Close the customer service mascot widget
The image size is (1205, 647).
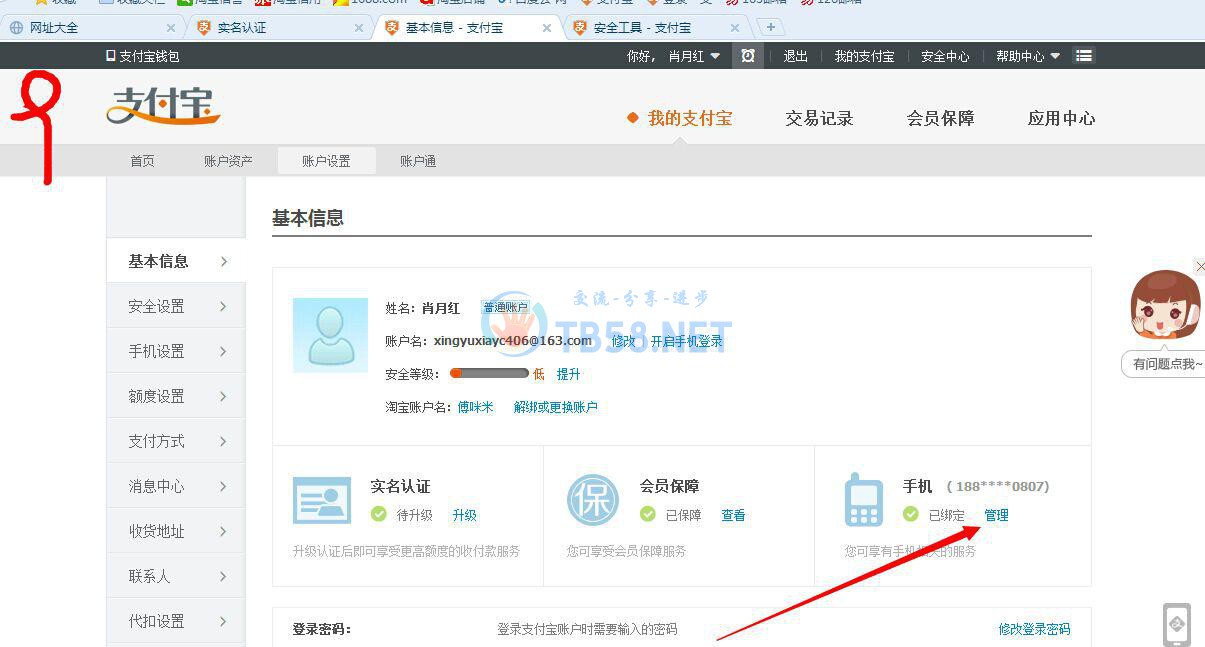click(x=1200, y=266)
